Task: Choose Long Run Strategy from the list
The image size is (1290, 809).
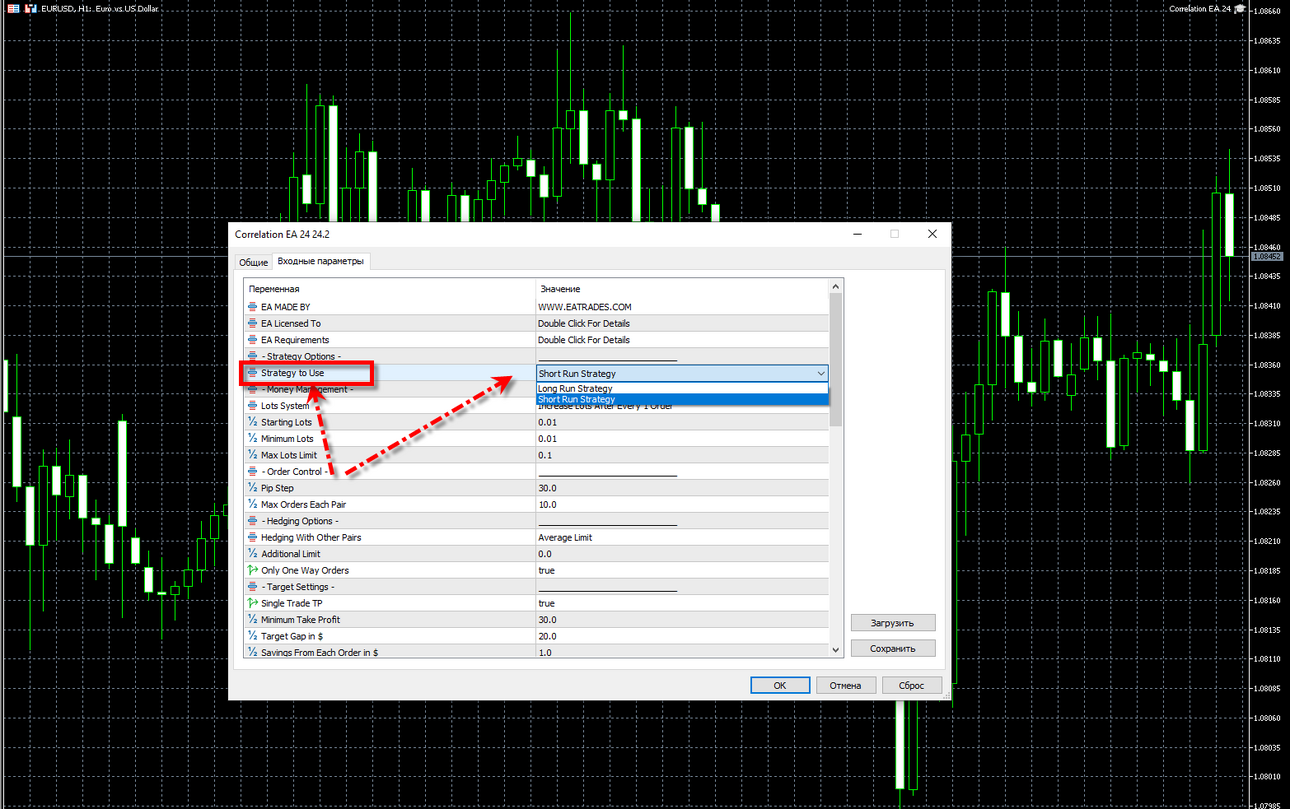Action: point(683,388)
